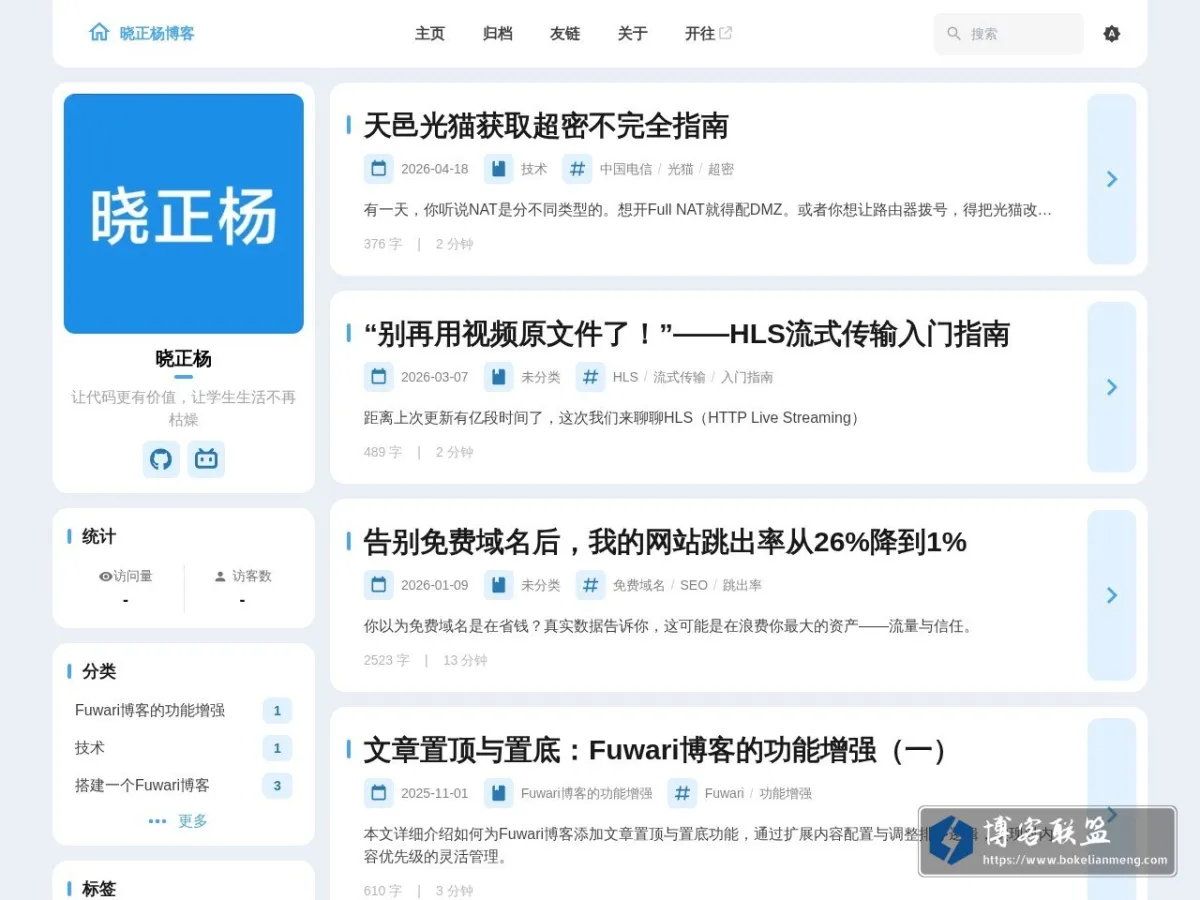Click the calendar icon beside 2026-01-09
Image resolution: width=1200 pixels, height=900 pixels.
coord(378,585)
